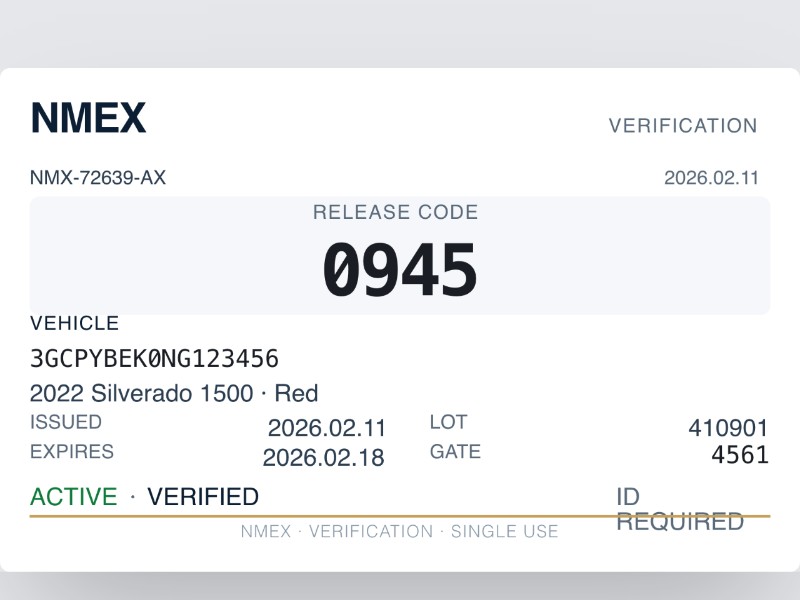Click the release code 0945
The height and width of the screenshot is (600, 800).
click(x=399, y=271)
